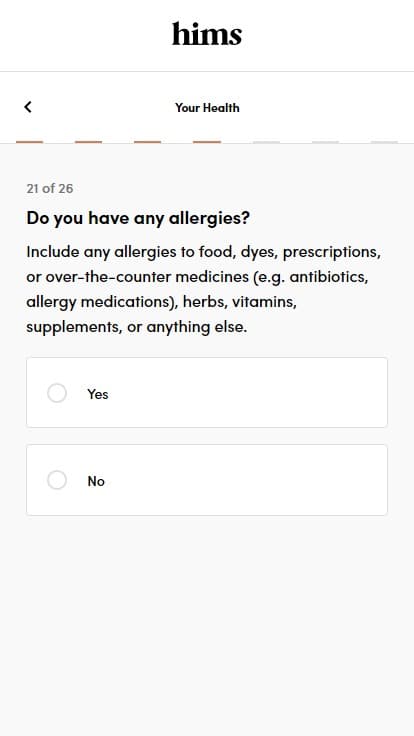Viewport: 414px width, 736px height.
Task: Click the "Do you have any allergies?" heading
Action: [138, 218]
